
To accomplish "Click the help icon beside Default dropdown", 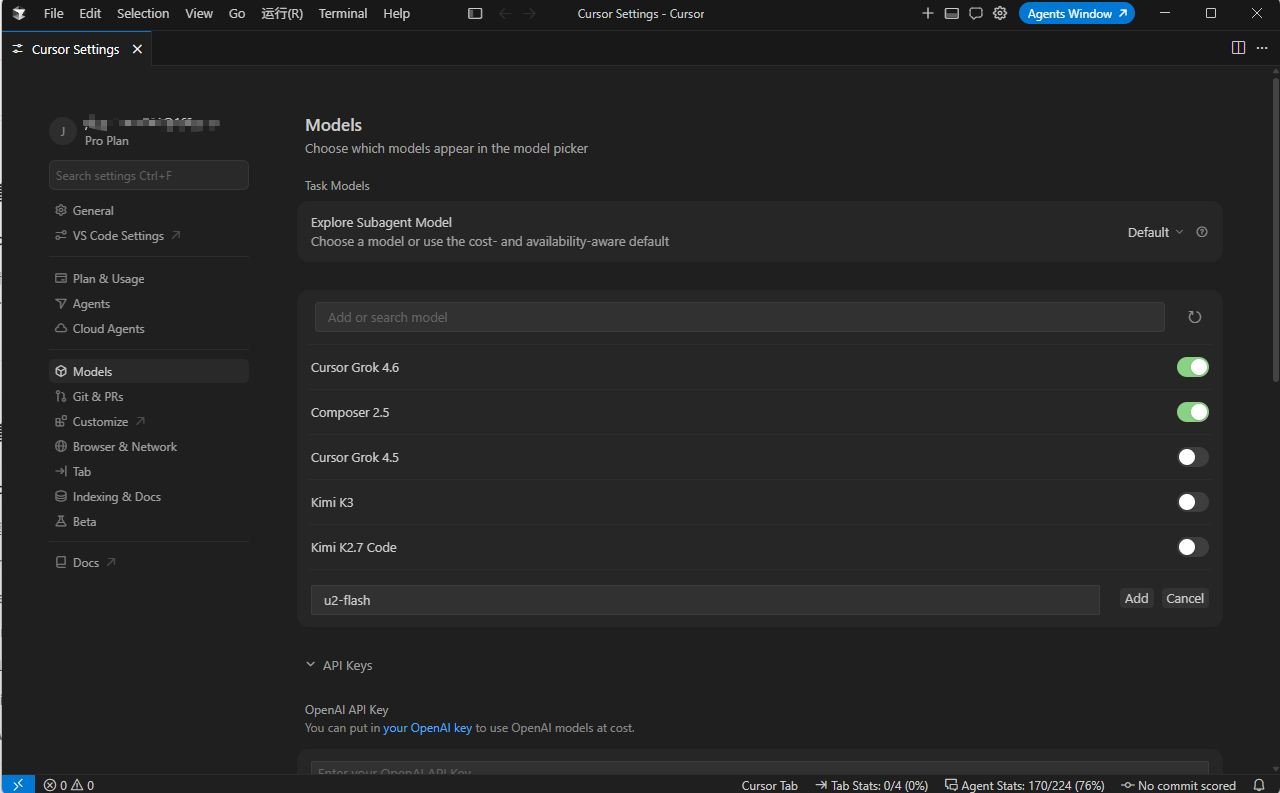I will tap(1202, 232).
